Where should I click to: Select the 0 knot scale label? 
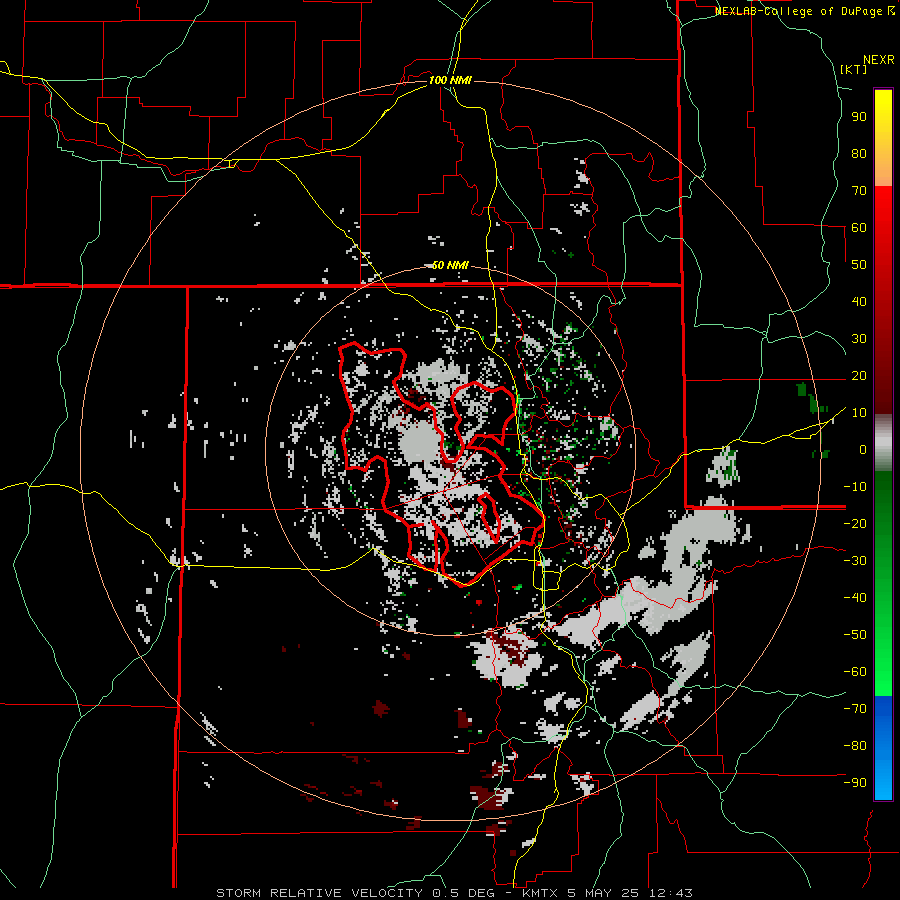[x=863, y=449]
